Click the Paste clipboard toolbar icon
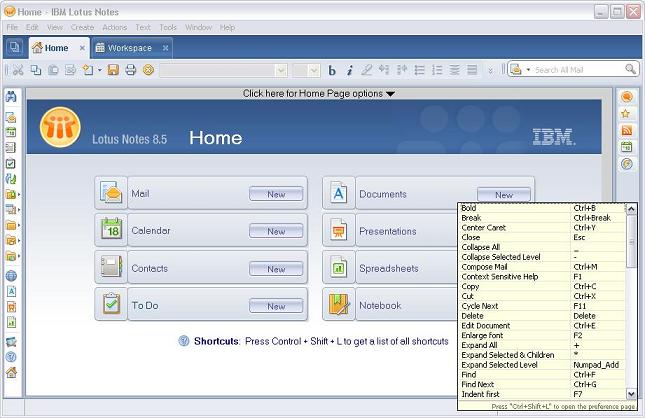The image size is (645, 418). coord(53,70)
